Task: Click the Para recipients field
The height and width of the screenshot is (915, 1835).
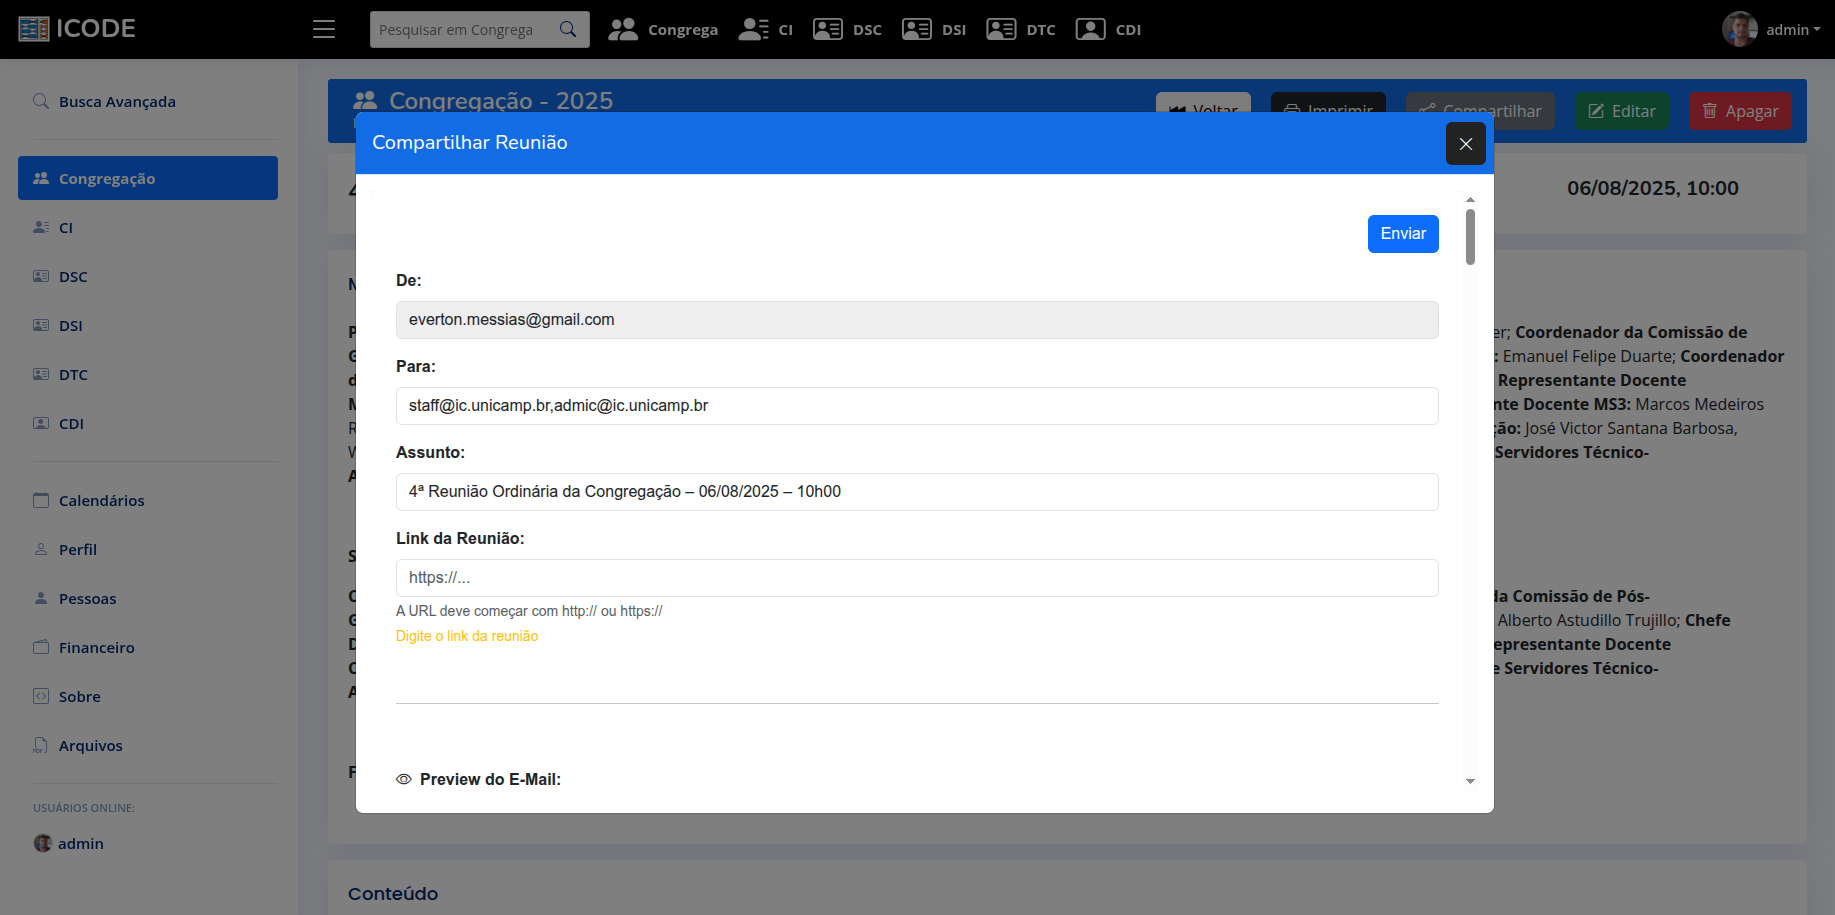Action: point(916,406)
